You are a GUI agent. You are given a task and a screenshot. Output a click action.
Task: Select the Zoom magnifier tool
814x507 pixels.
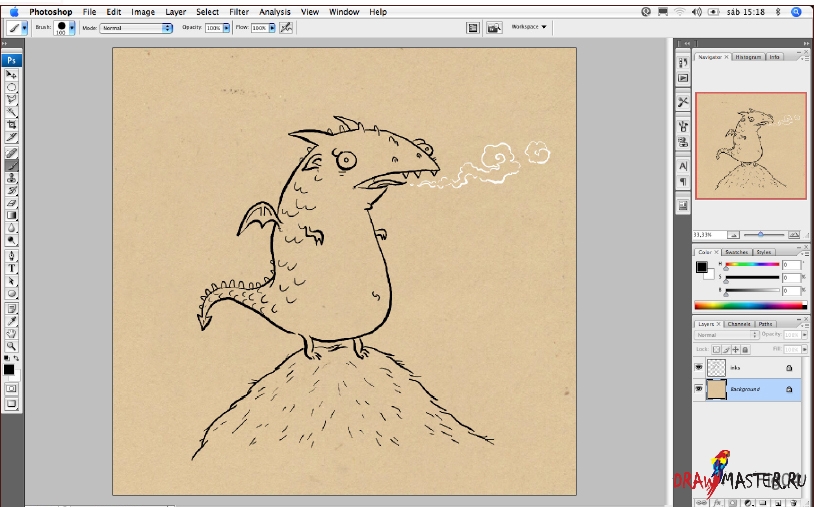(12, 344)
